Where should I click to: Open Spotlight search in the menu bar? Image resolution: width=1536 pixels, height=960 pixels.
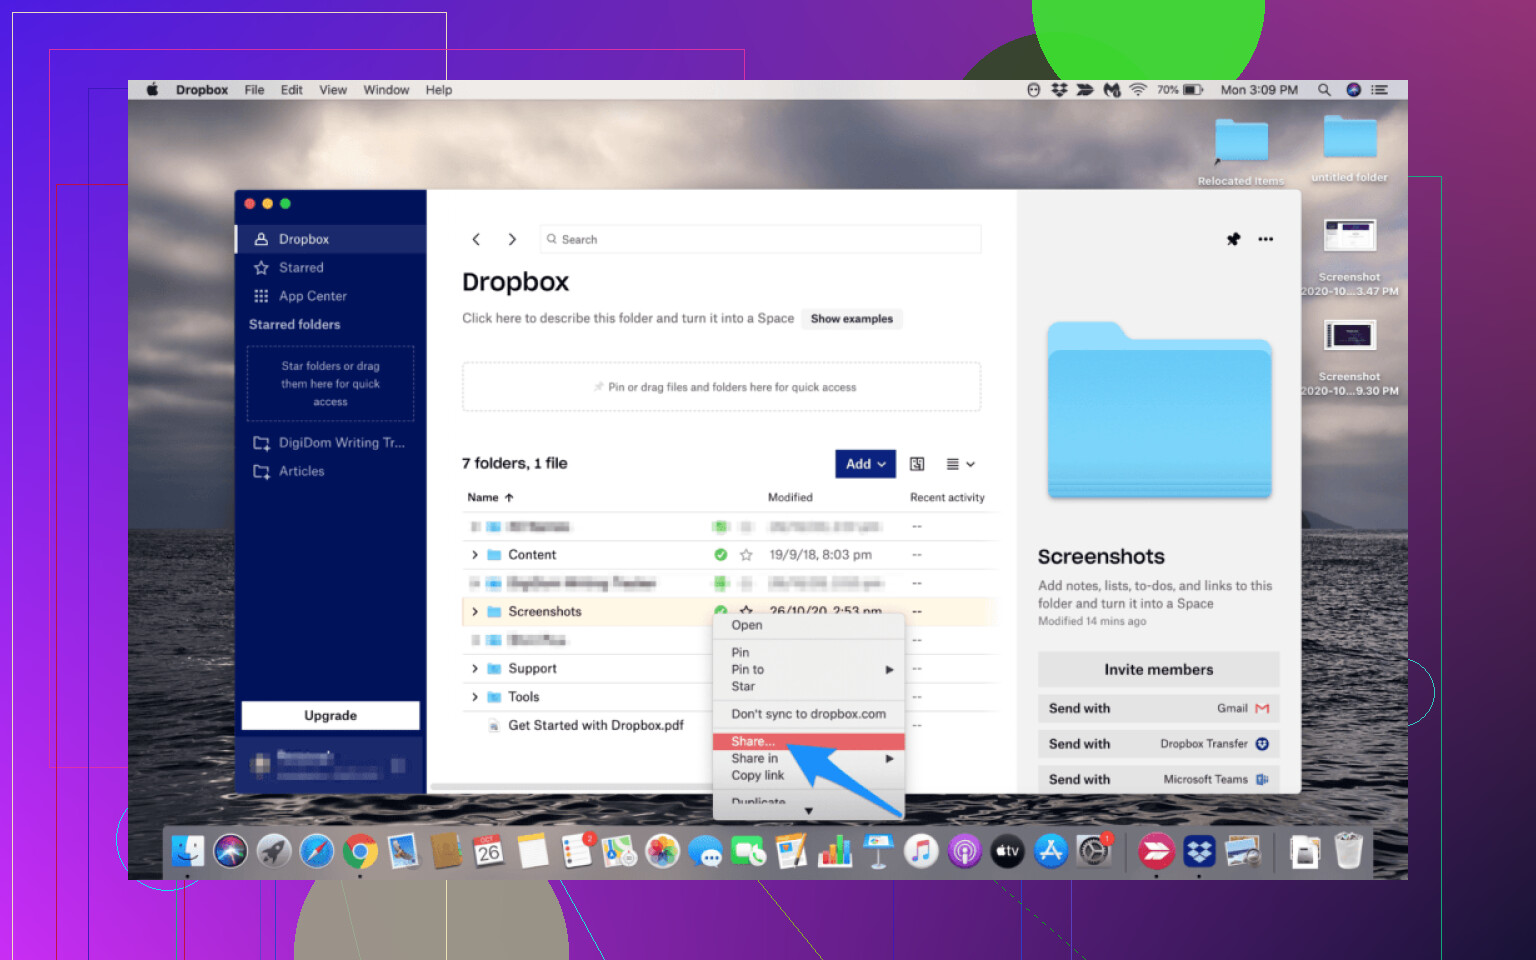coord(1324,90)
